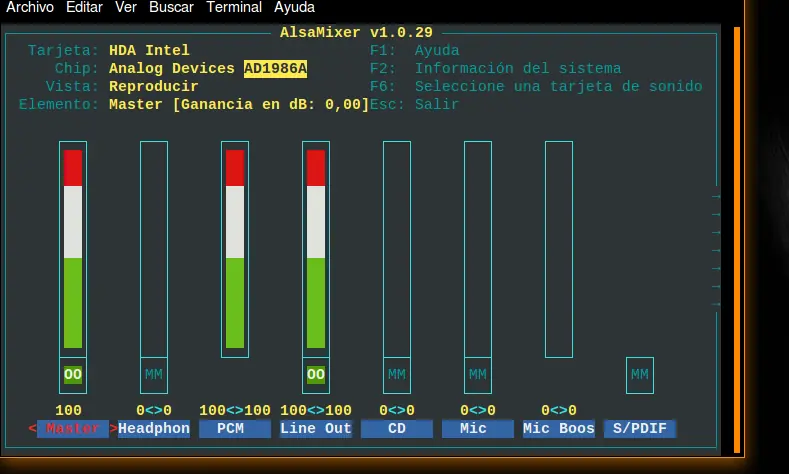Click the PCM volume bar
The width and height of the screenshot is (789, 474).
click(x=235, y=249)
